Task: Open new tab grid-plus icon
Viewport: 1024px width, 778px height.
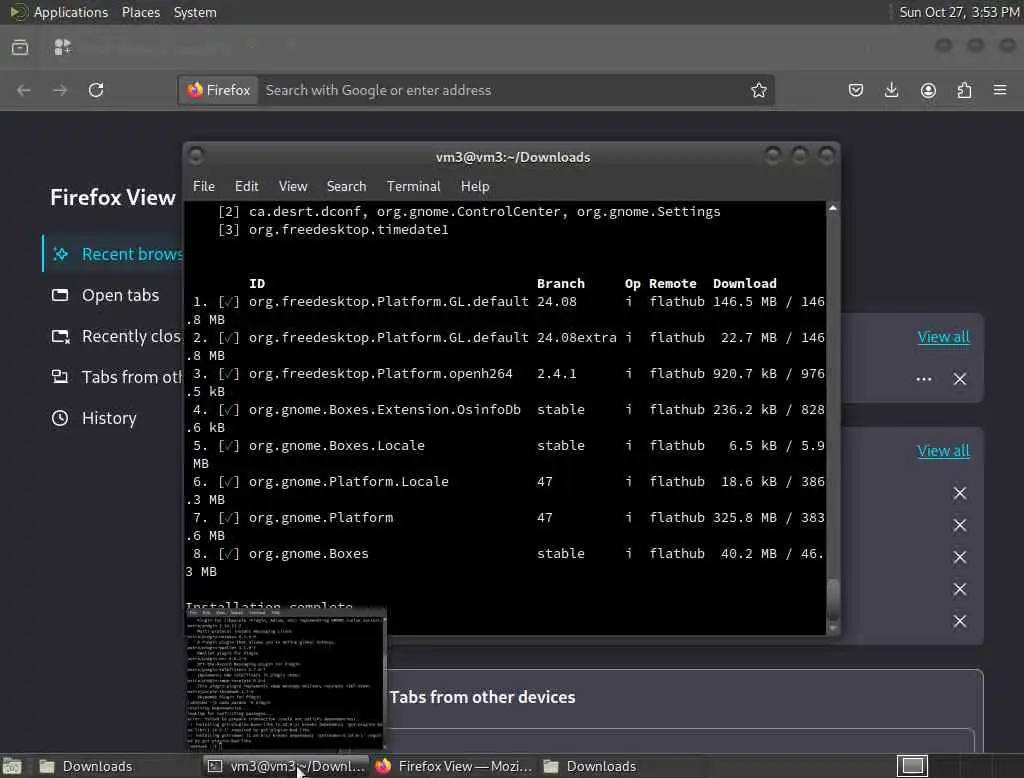Action: [62, 47]
